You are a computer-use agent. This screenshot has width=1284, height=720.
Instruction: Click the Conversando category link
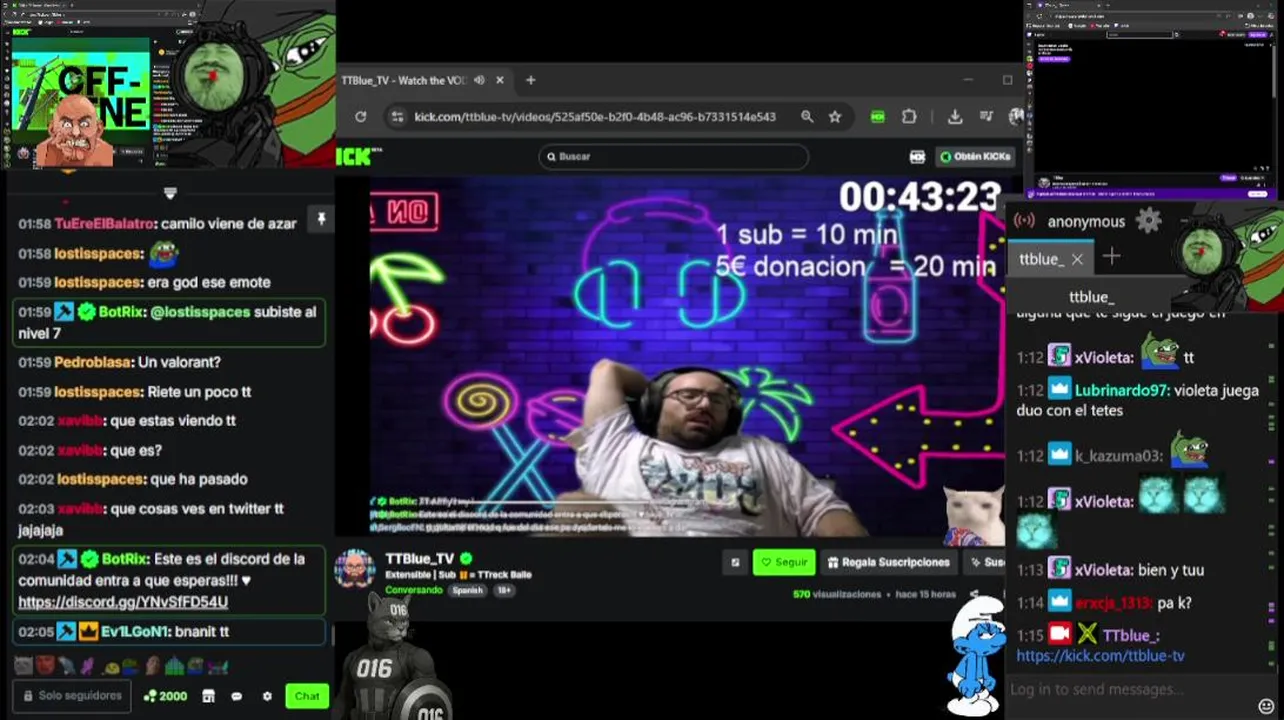tap(414, 590)
